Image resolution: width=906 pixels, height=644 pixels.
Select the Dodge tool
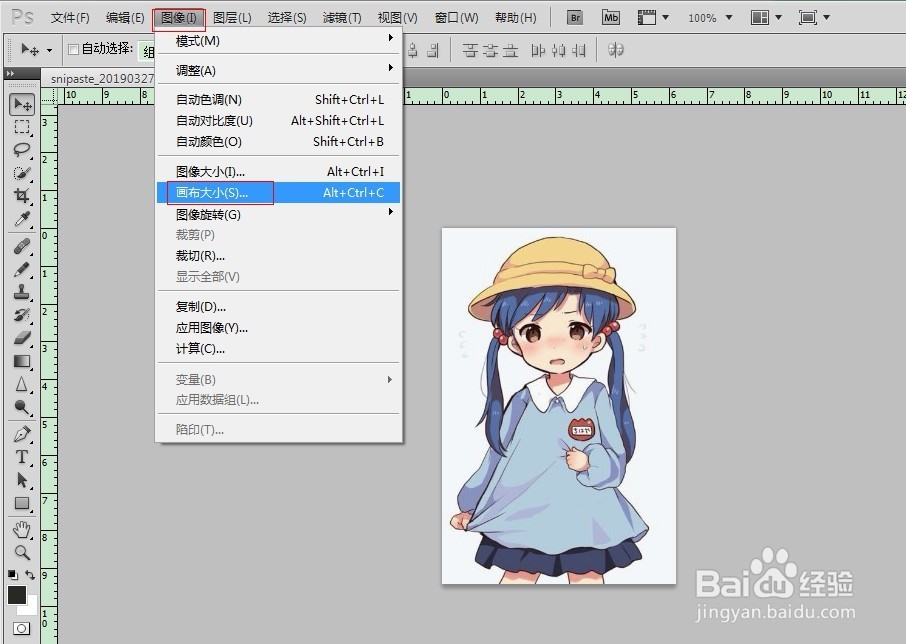click(22, 408)
